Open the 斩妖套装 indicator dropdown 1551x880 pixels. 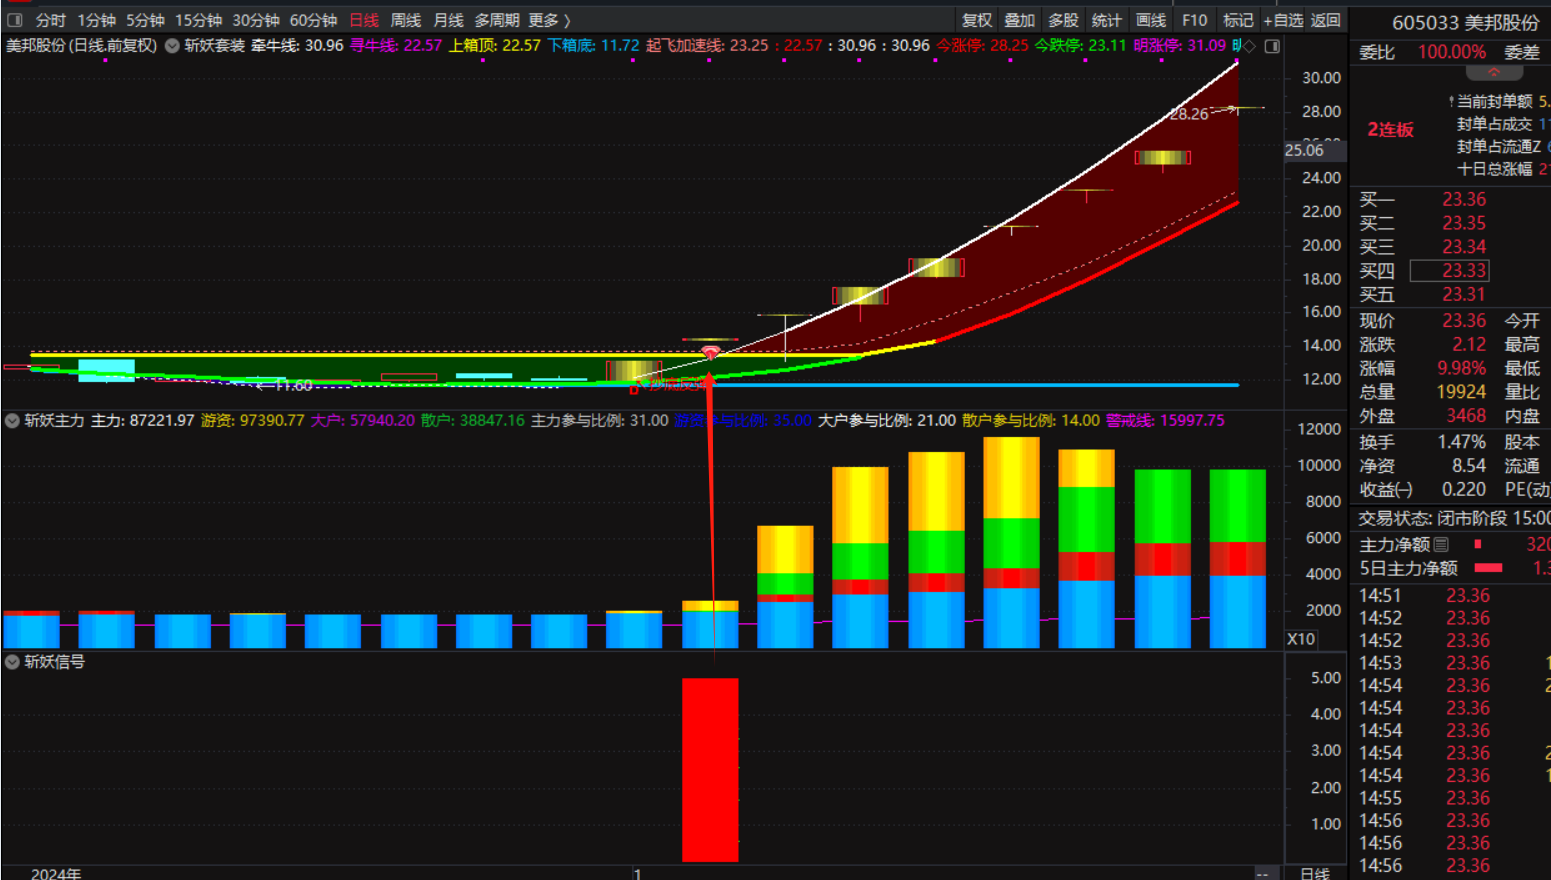pos(173,46)
